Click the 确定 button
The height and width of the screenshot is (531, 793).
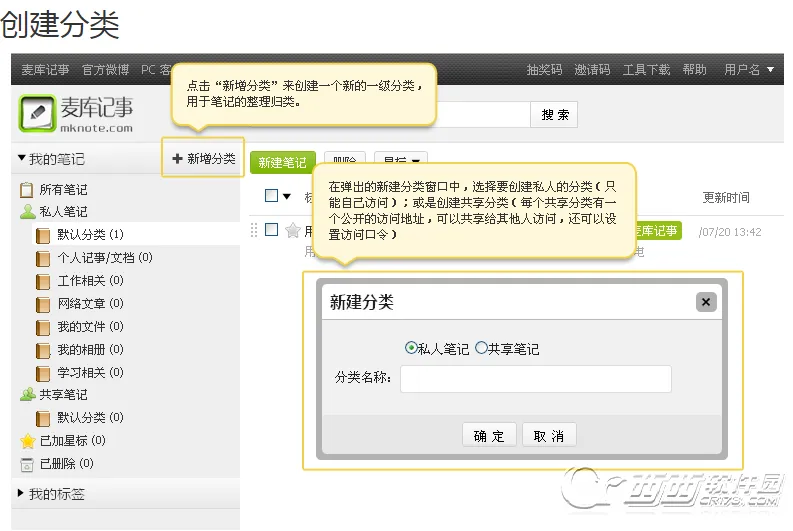point(489,436)
